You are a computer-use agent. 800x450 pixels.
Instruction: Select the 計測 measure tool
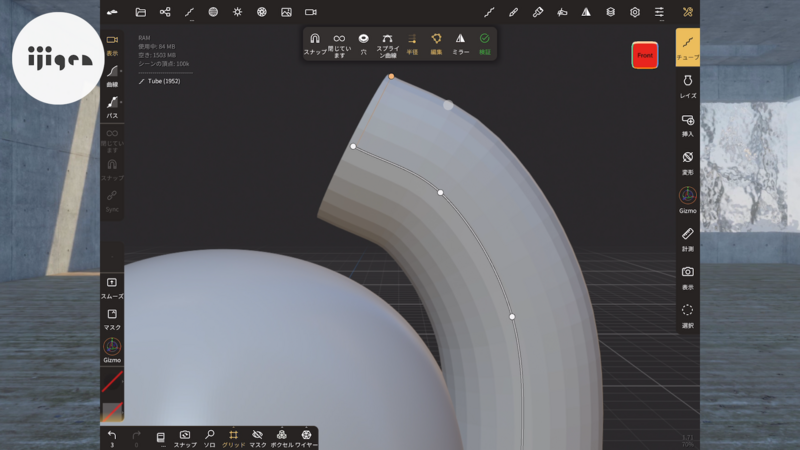pyautogui.click(x=688, y=240)
